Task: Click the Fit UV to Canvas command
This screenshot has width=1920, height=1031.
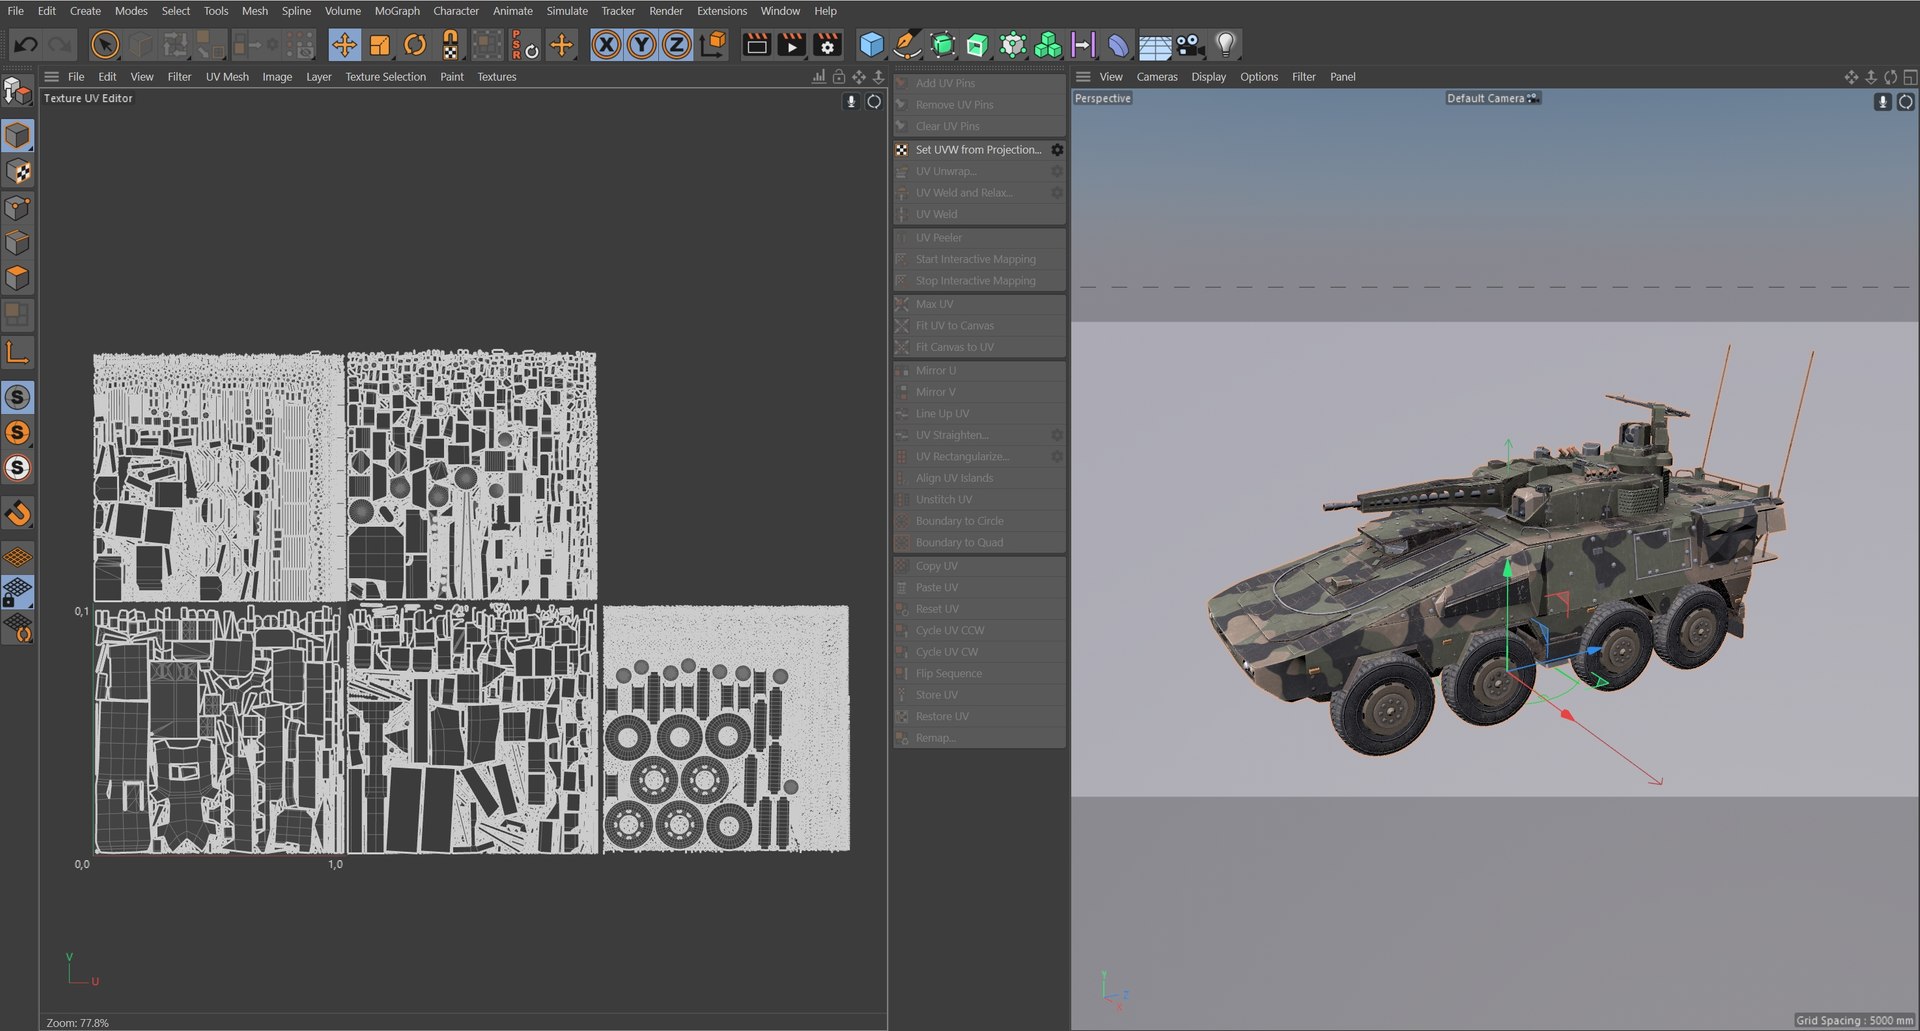Action: point(979,326)
